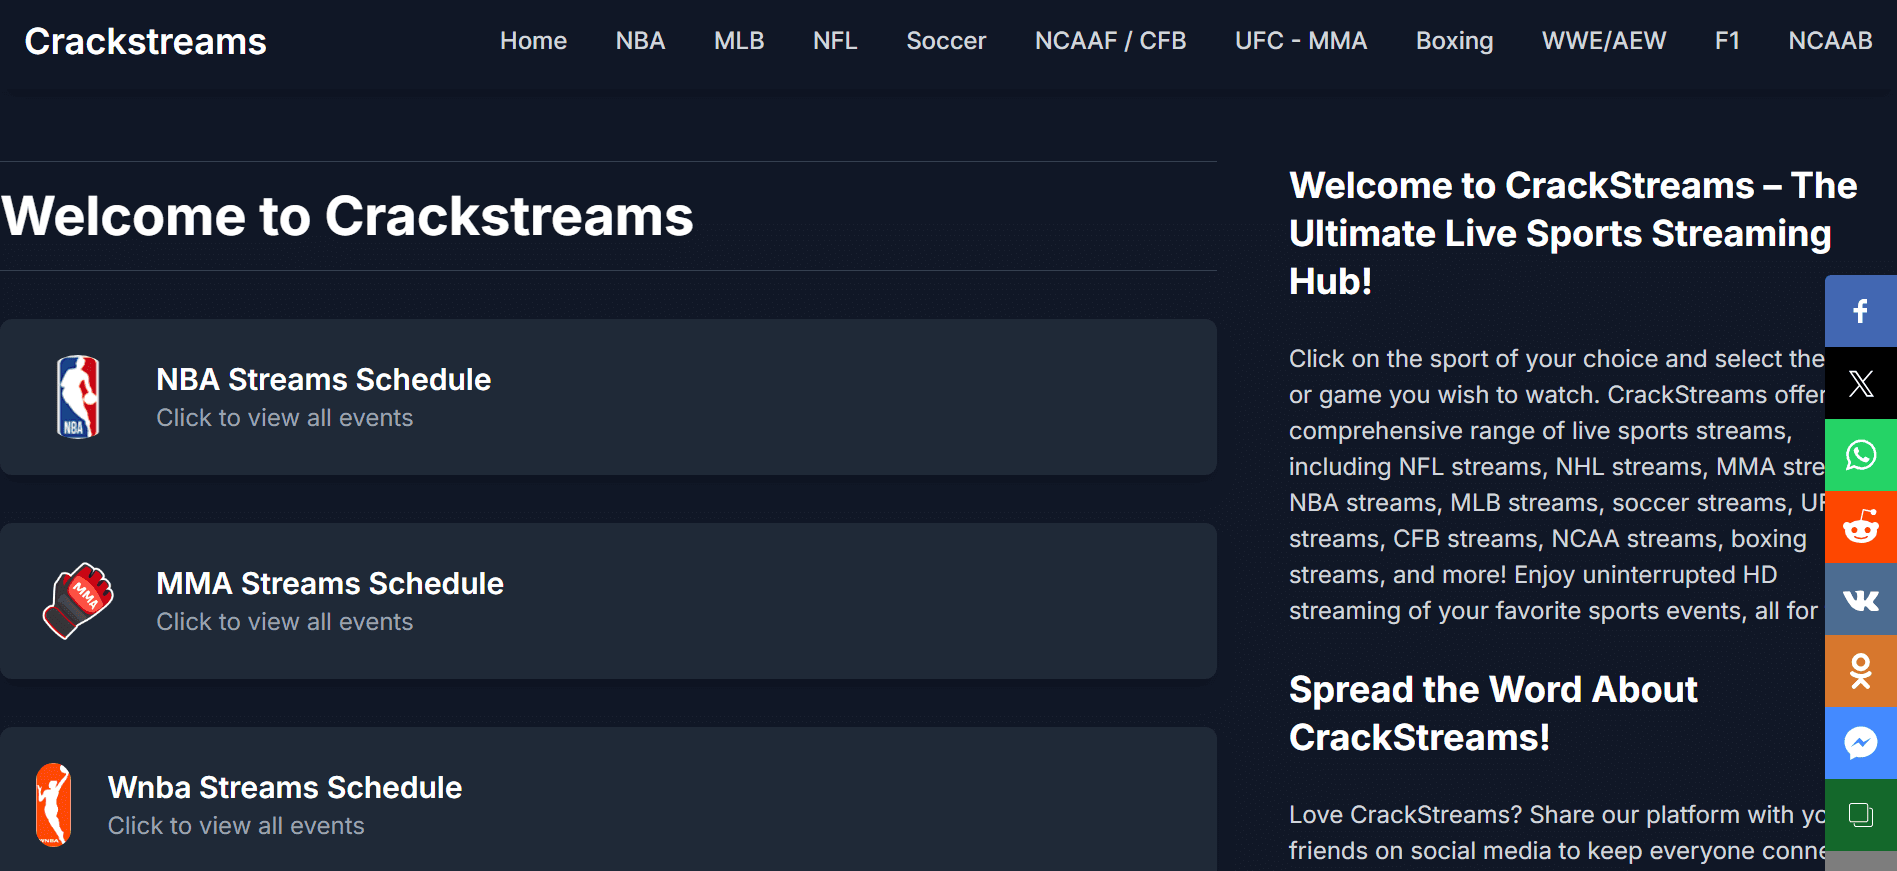The height and width of the screenshot is (871, 1897).
Task: Share on X (Twitter) icon
Action: pyautogui.click(x=1861, y=383)
